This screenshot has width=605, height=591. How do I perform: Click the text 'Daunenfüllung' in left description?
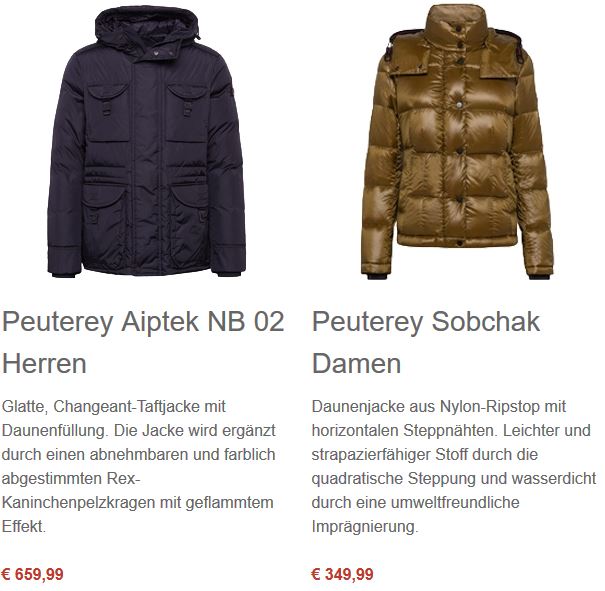(55, 431)
